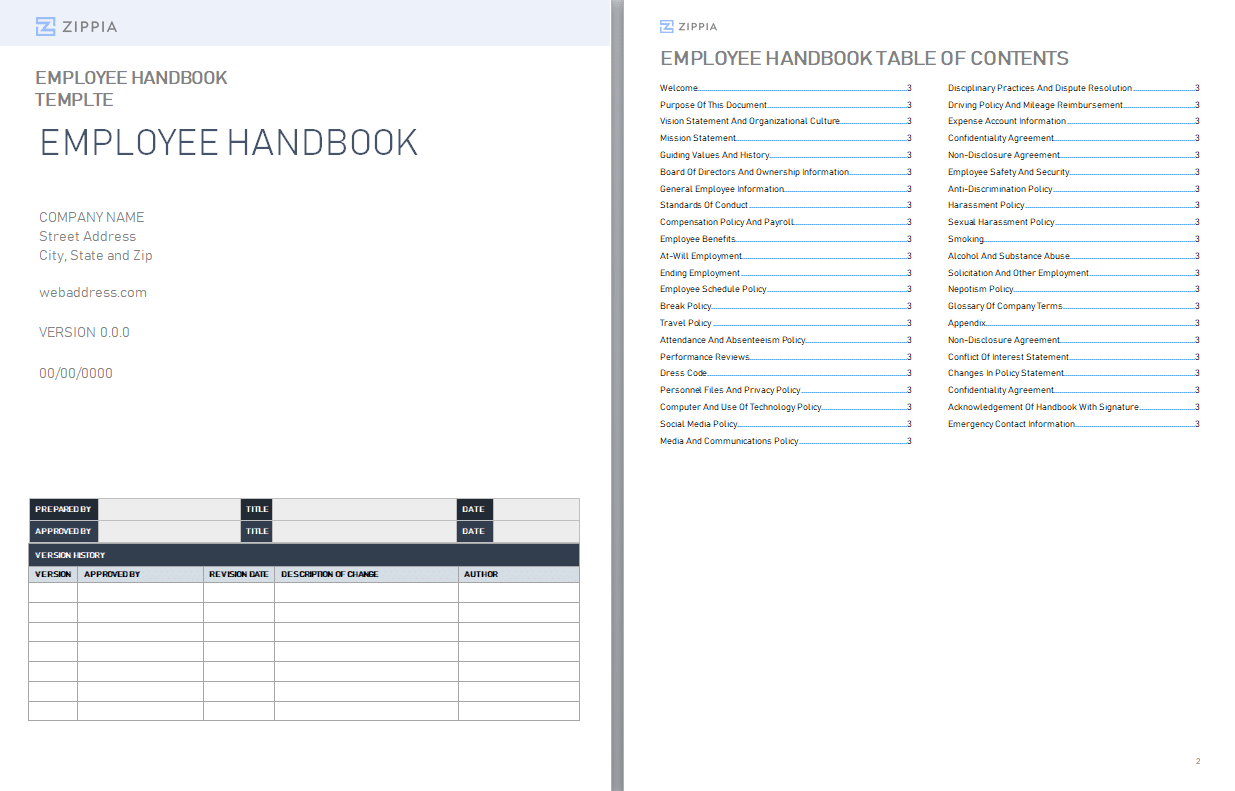Select the Company Name placeholder text
This screenshot has width=1235, height=791.
(x=91, y=217)
